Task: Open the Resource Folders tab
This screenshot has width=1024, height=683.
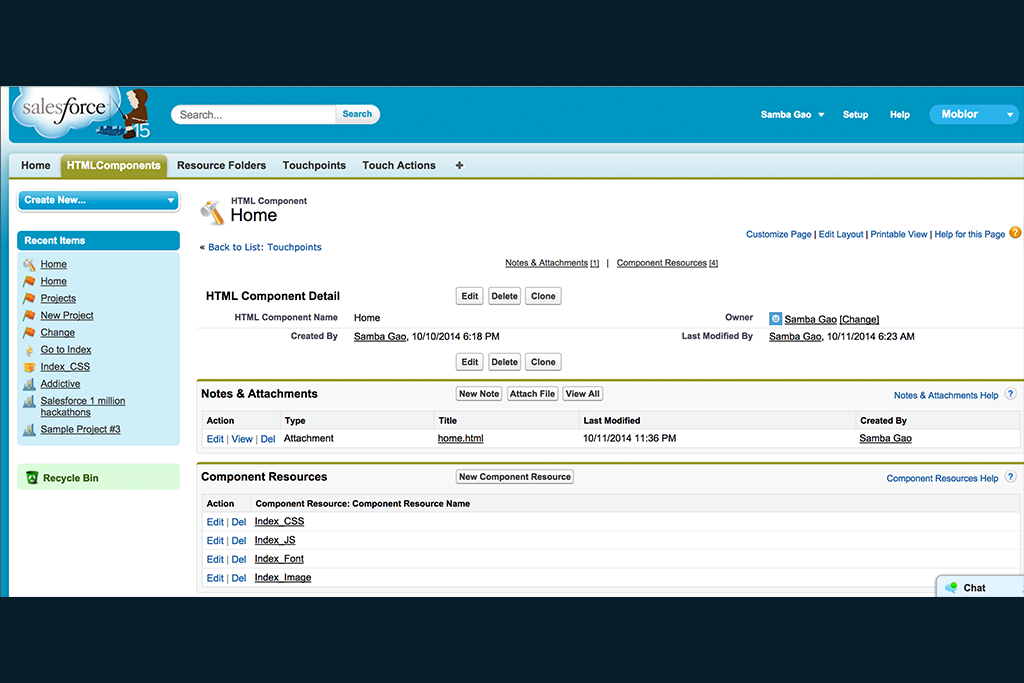Action: (x=221, y=166)
